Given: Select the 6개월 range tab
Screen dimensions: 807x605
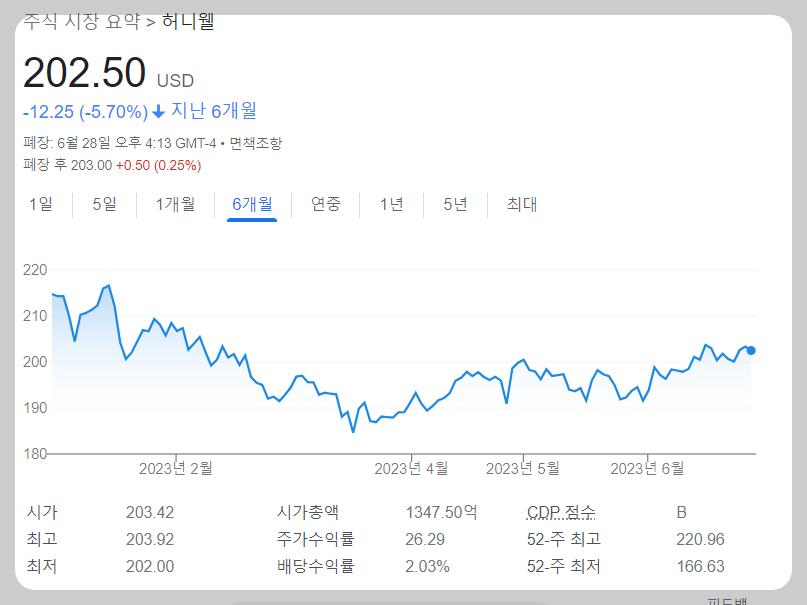Looking at the screenshot, I should pos(252,204).
